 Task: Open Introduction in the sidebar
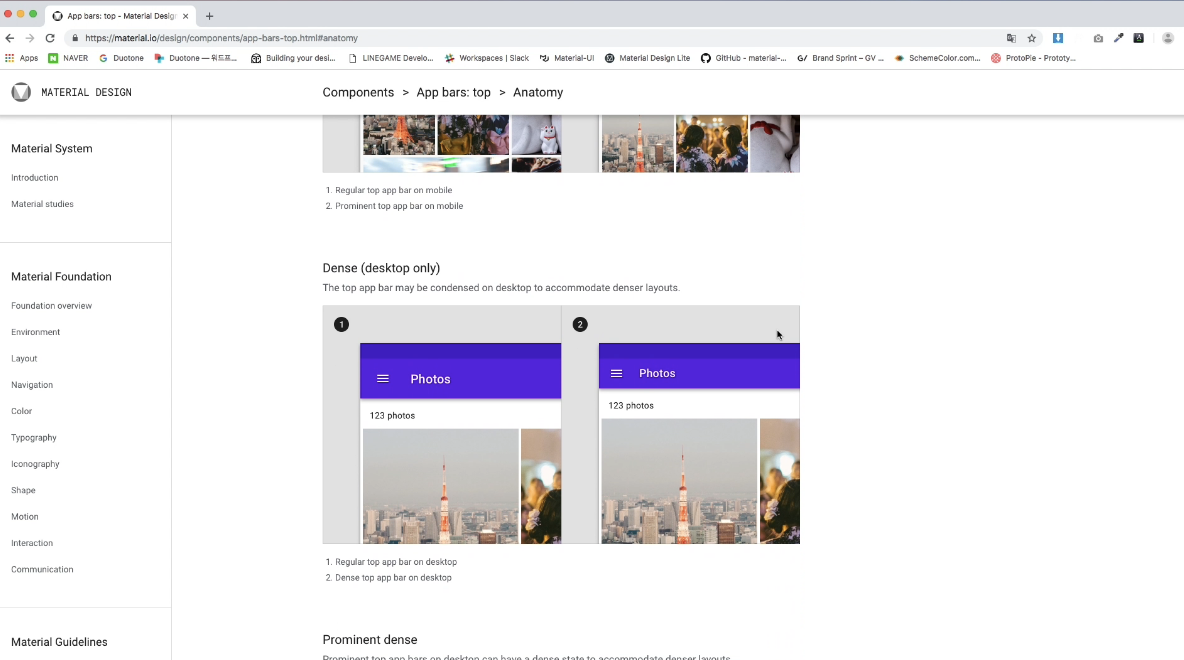[x=35, y=177]
